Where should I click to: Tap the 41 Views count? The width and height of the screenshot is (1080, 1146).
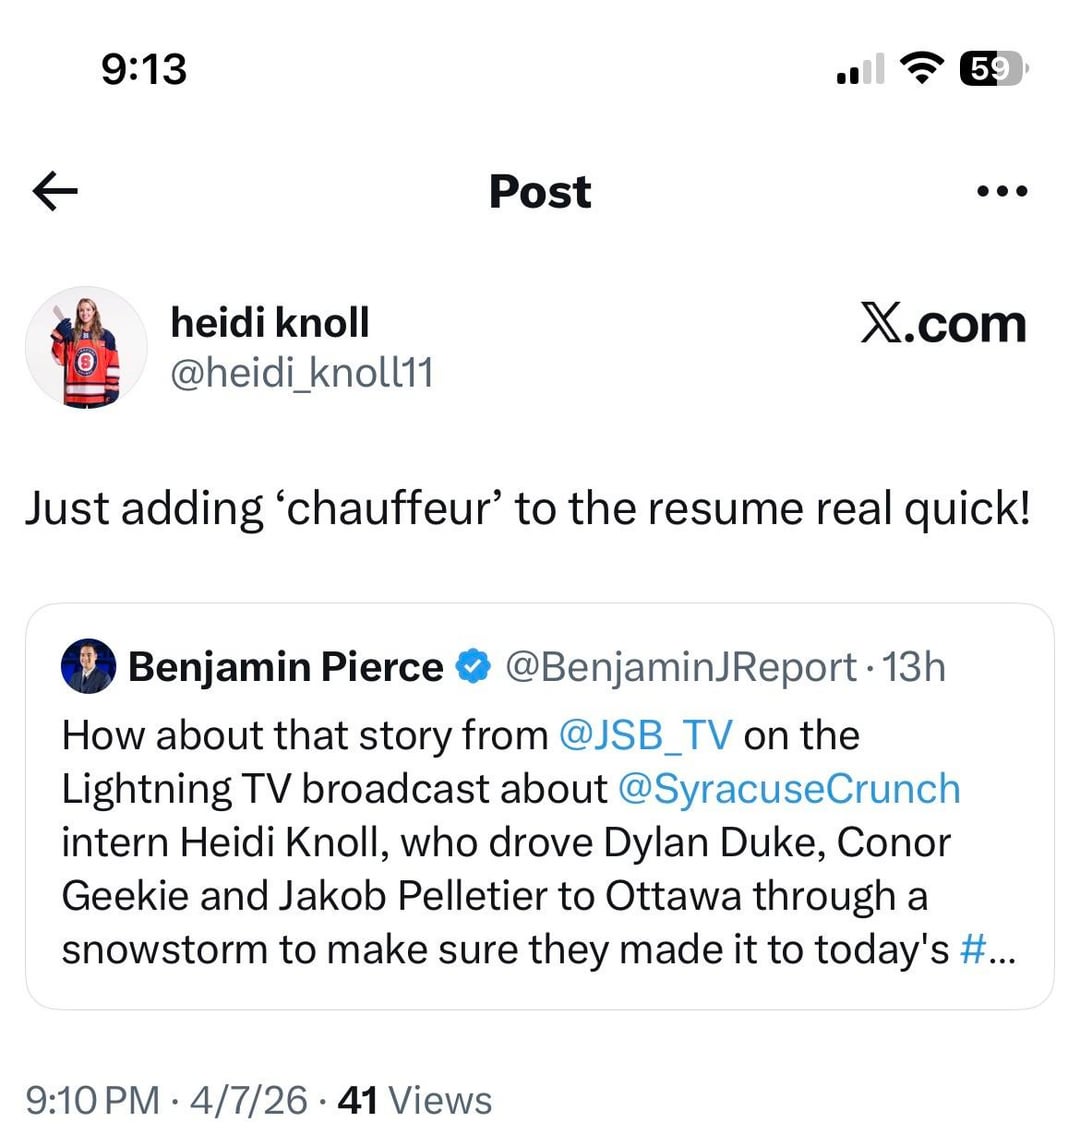pos(415,1100)
